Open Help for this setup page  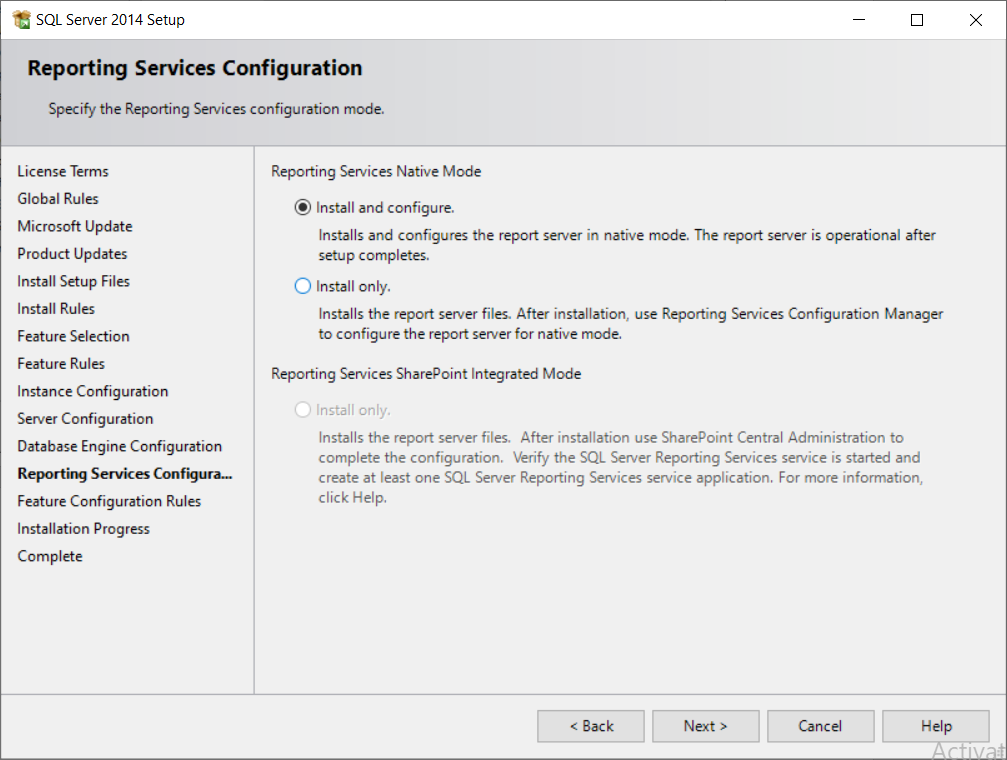tap(936, 726)
